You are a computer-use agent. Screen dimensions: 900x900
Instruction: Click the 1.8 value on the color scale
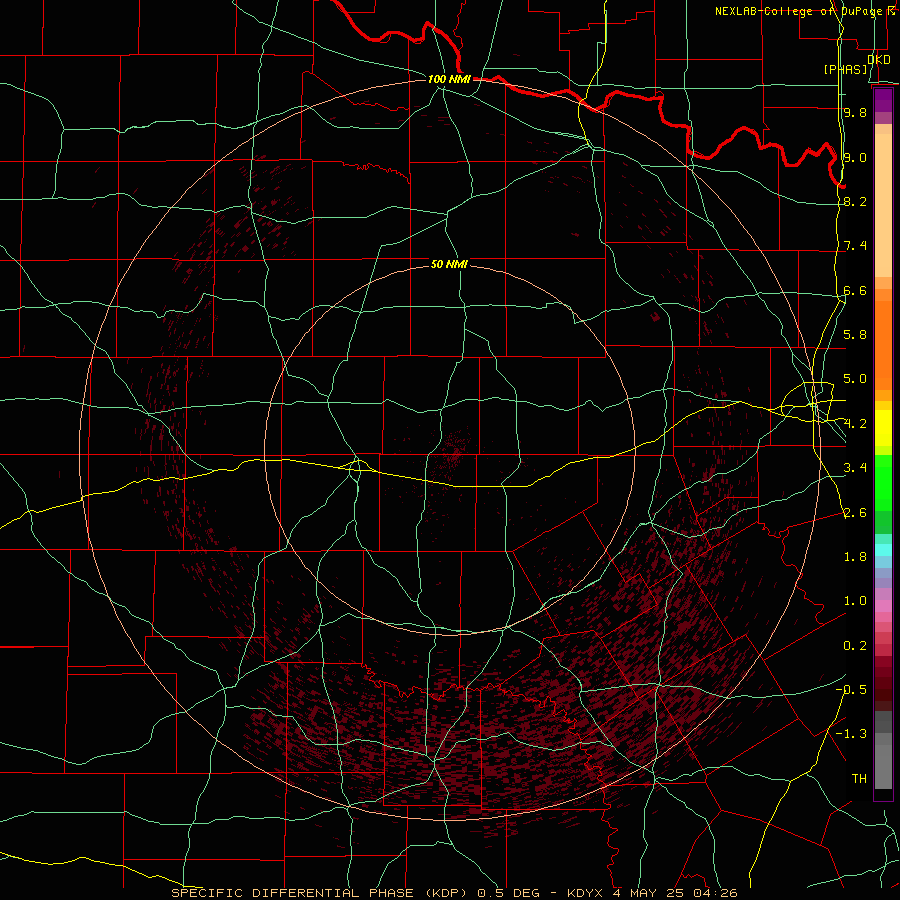click(855, 557)
